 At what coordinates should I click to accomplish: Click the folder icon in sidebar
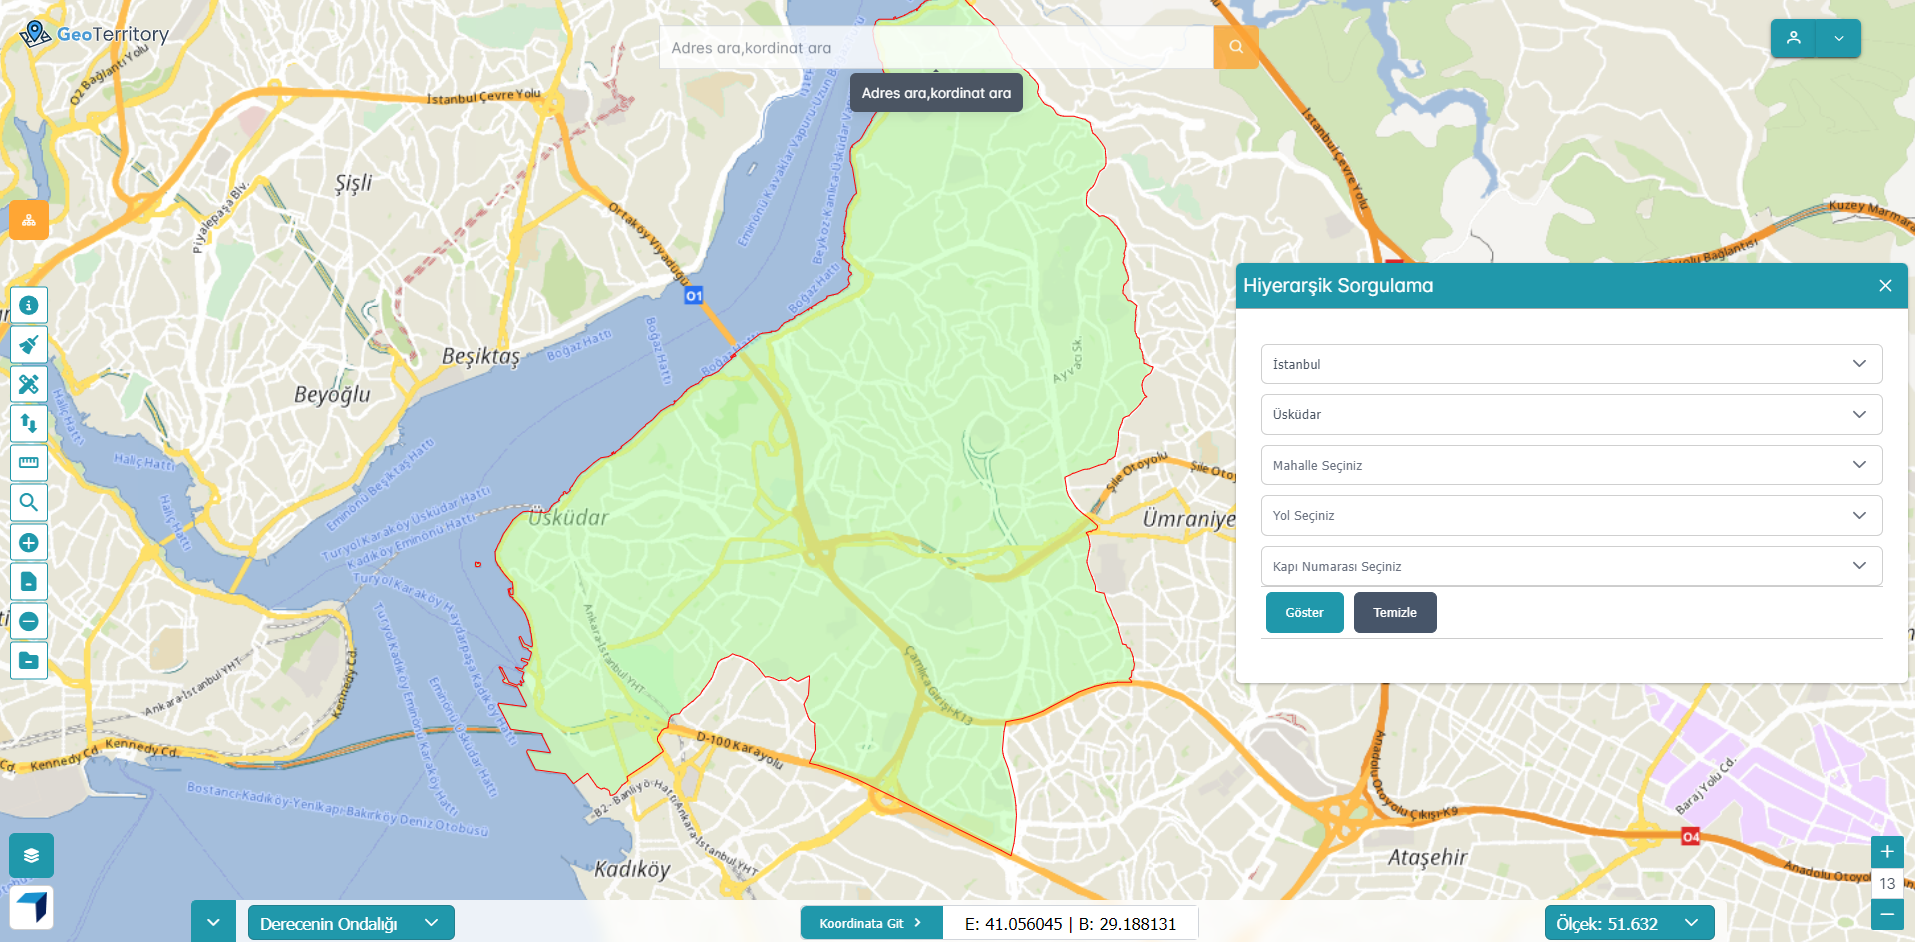click(x=29, y=660)
